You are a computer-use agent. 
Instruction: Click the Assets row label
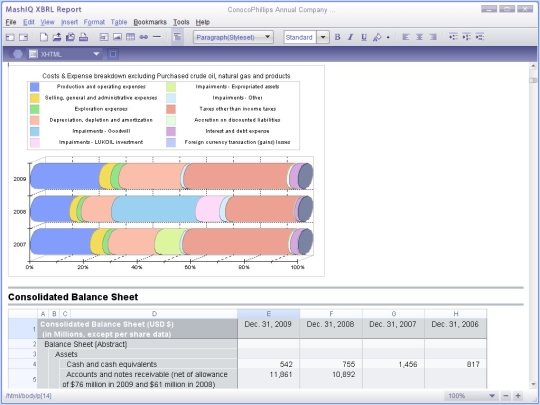66,354
